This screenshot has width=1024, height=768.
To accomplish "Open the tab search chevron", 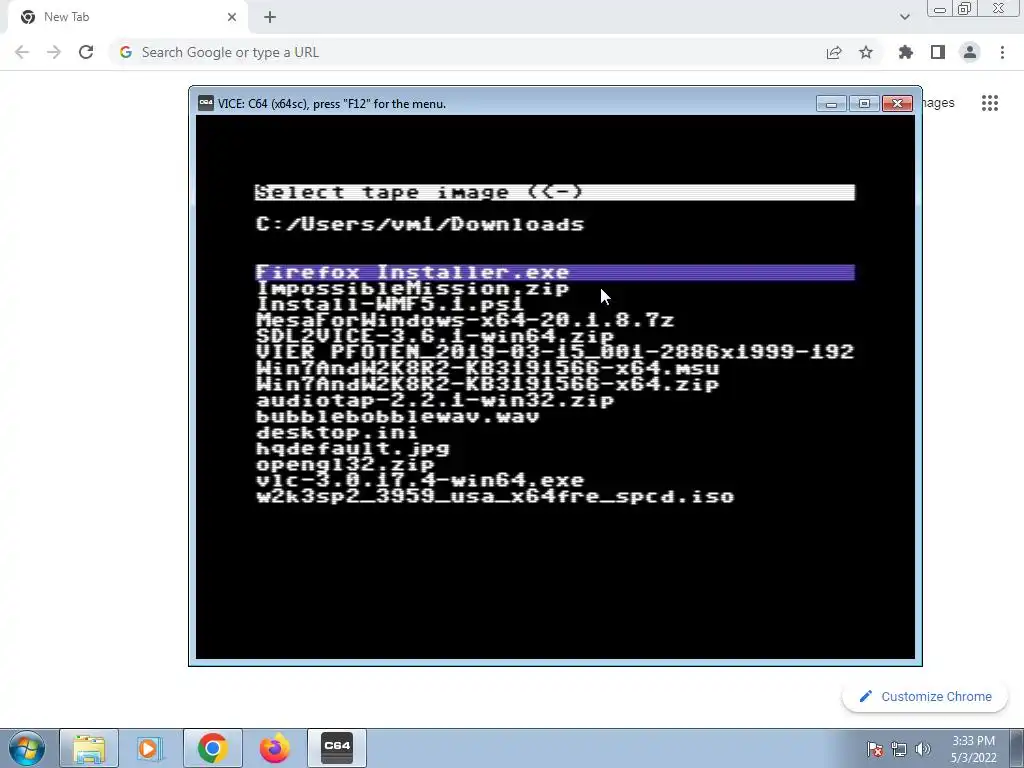I will pos(904,17).
